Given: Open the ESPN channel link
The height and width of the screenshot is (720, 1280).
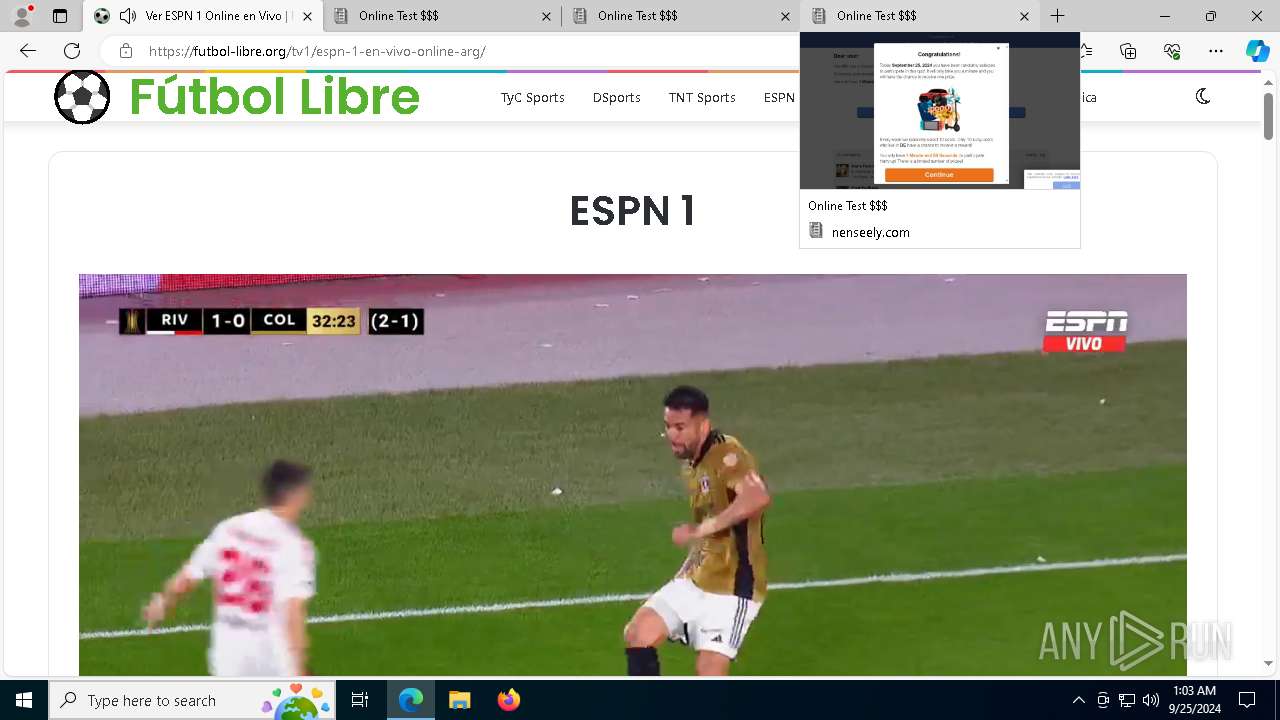Looking at the screenshot, I should tap(779, 97).
